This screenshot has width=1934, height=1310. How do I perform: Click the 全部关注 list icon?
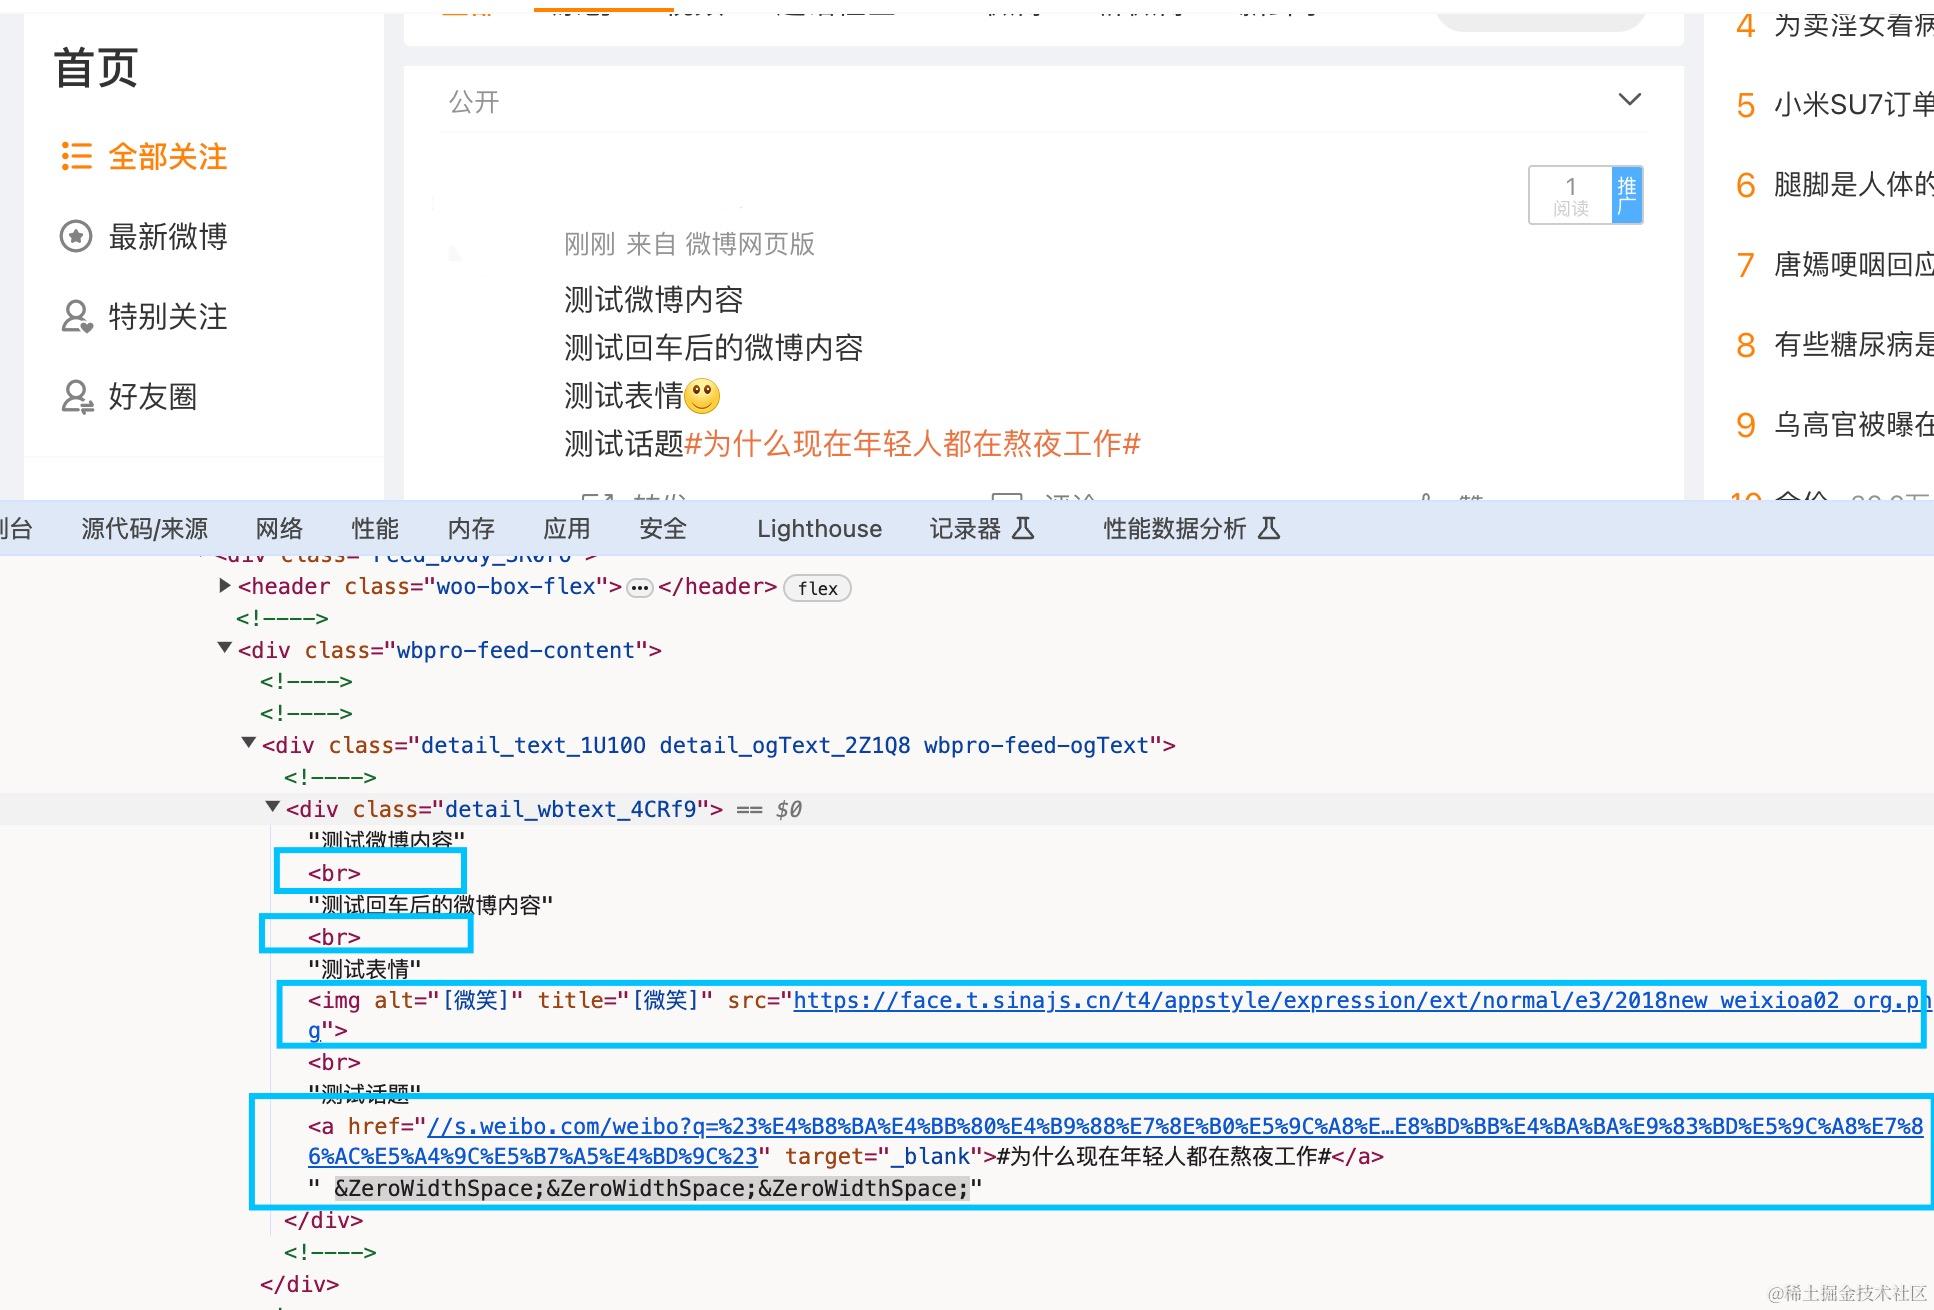pyautogui.click(x=76, y=156)
